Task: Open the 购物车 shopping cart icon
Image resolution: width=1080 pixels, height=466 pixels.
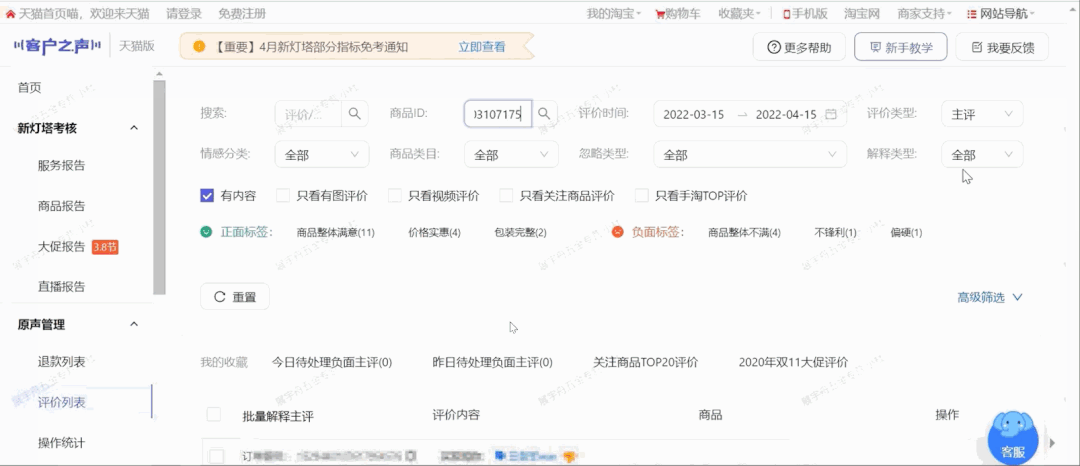Action: [x=660, y=14]
